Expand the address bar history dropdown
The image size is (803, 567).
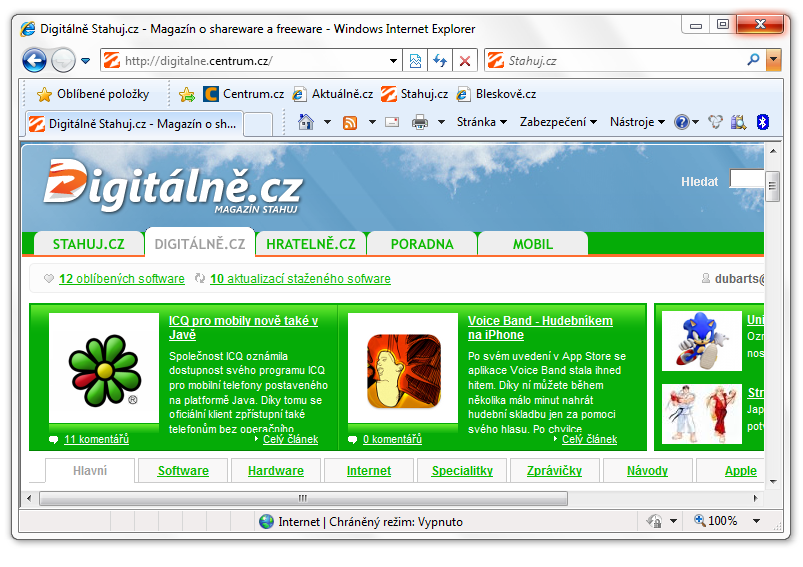pos(393,61)
